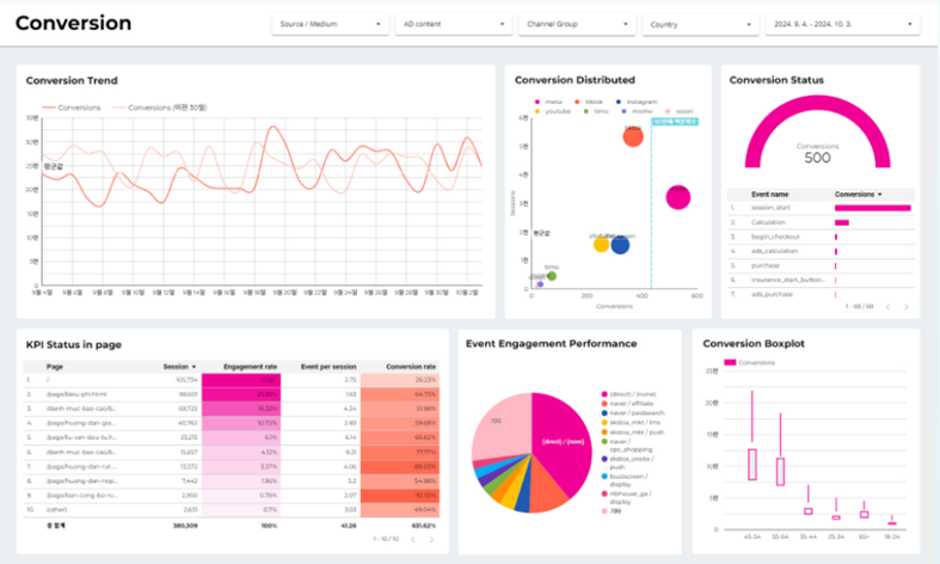
Task: Select the session_start row in event table
Action: tap(821, 208)
